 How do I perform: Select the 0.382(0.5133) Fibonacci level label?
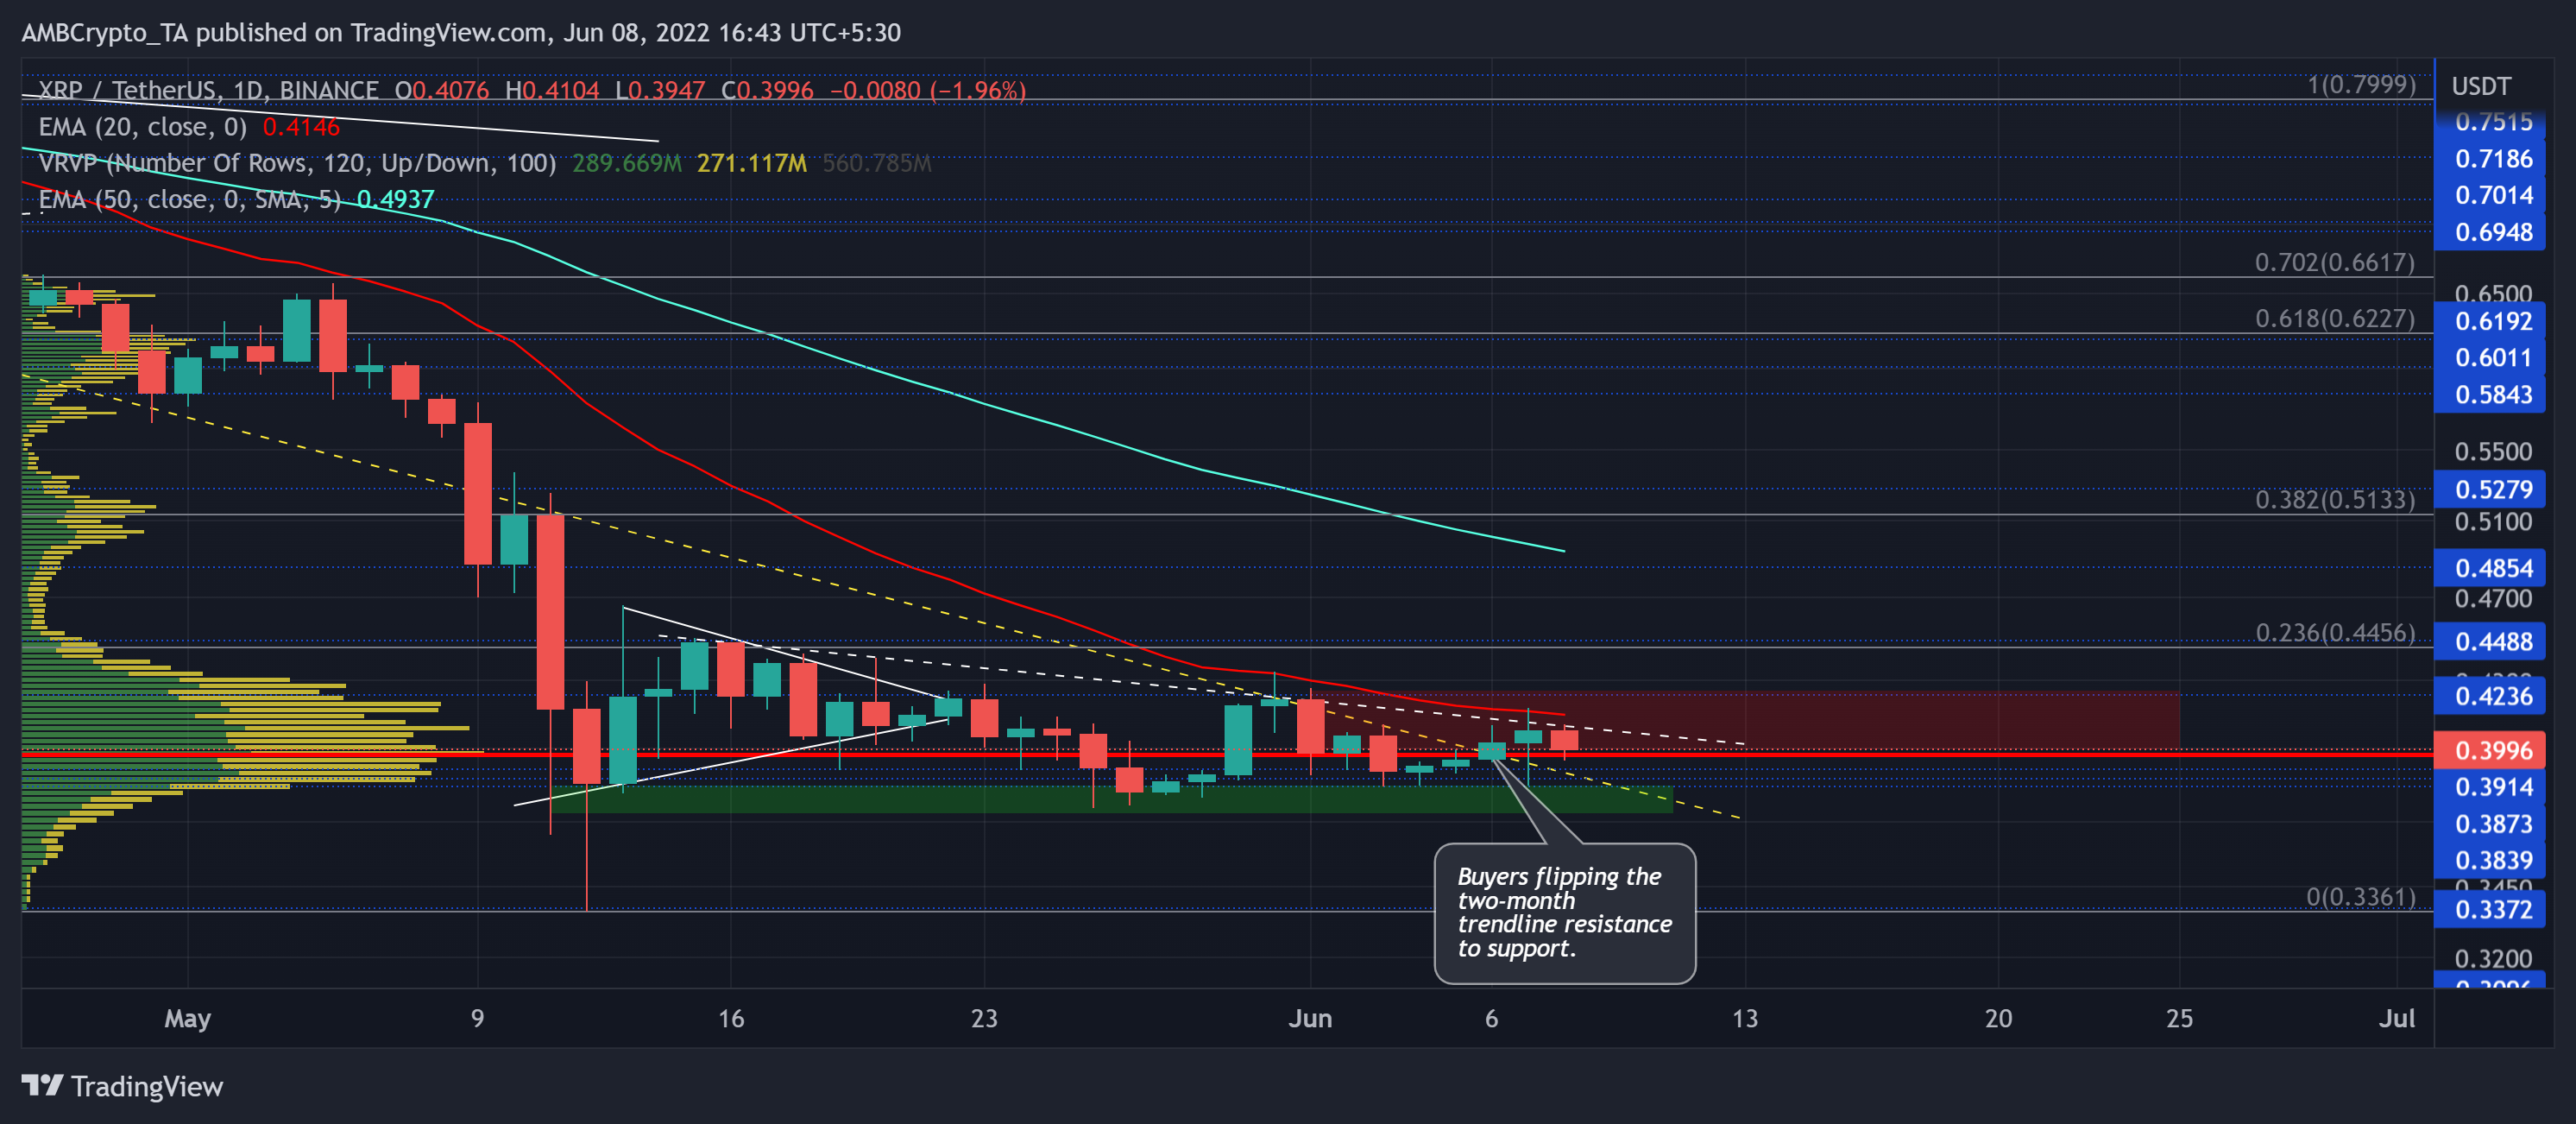click(2335, 499)
